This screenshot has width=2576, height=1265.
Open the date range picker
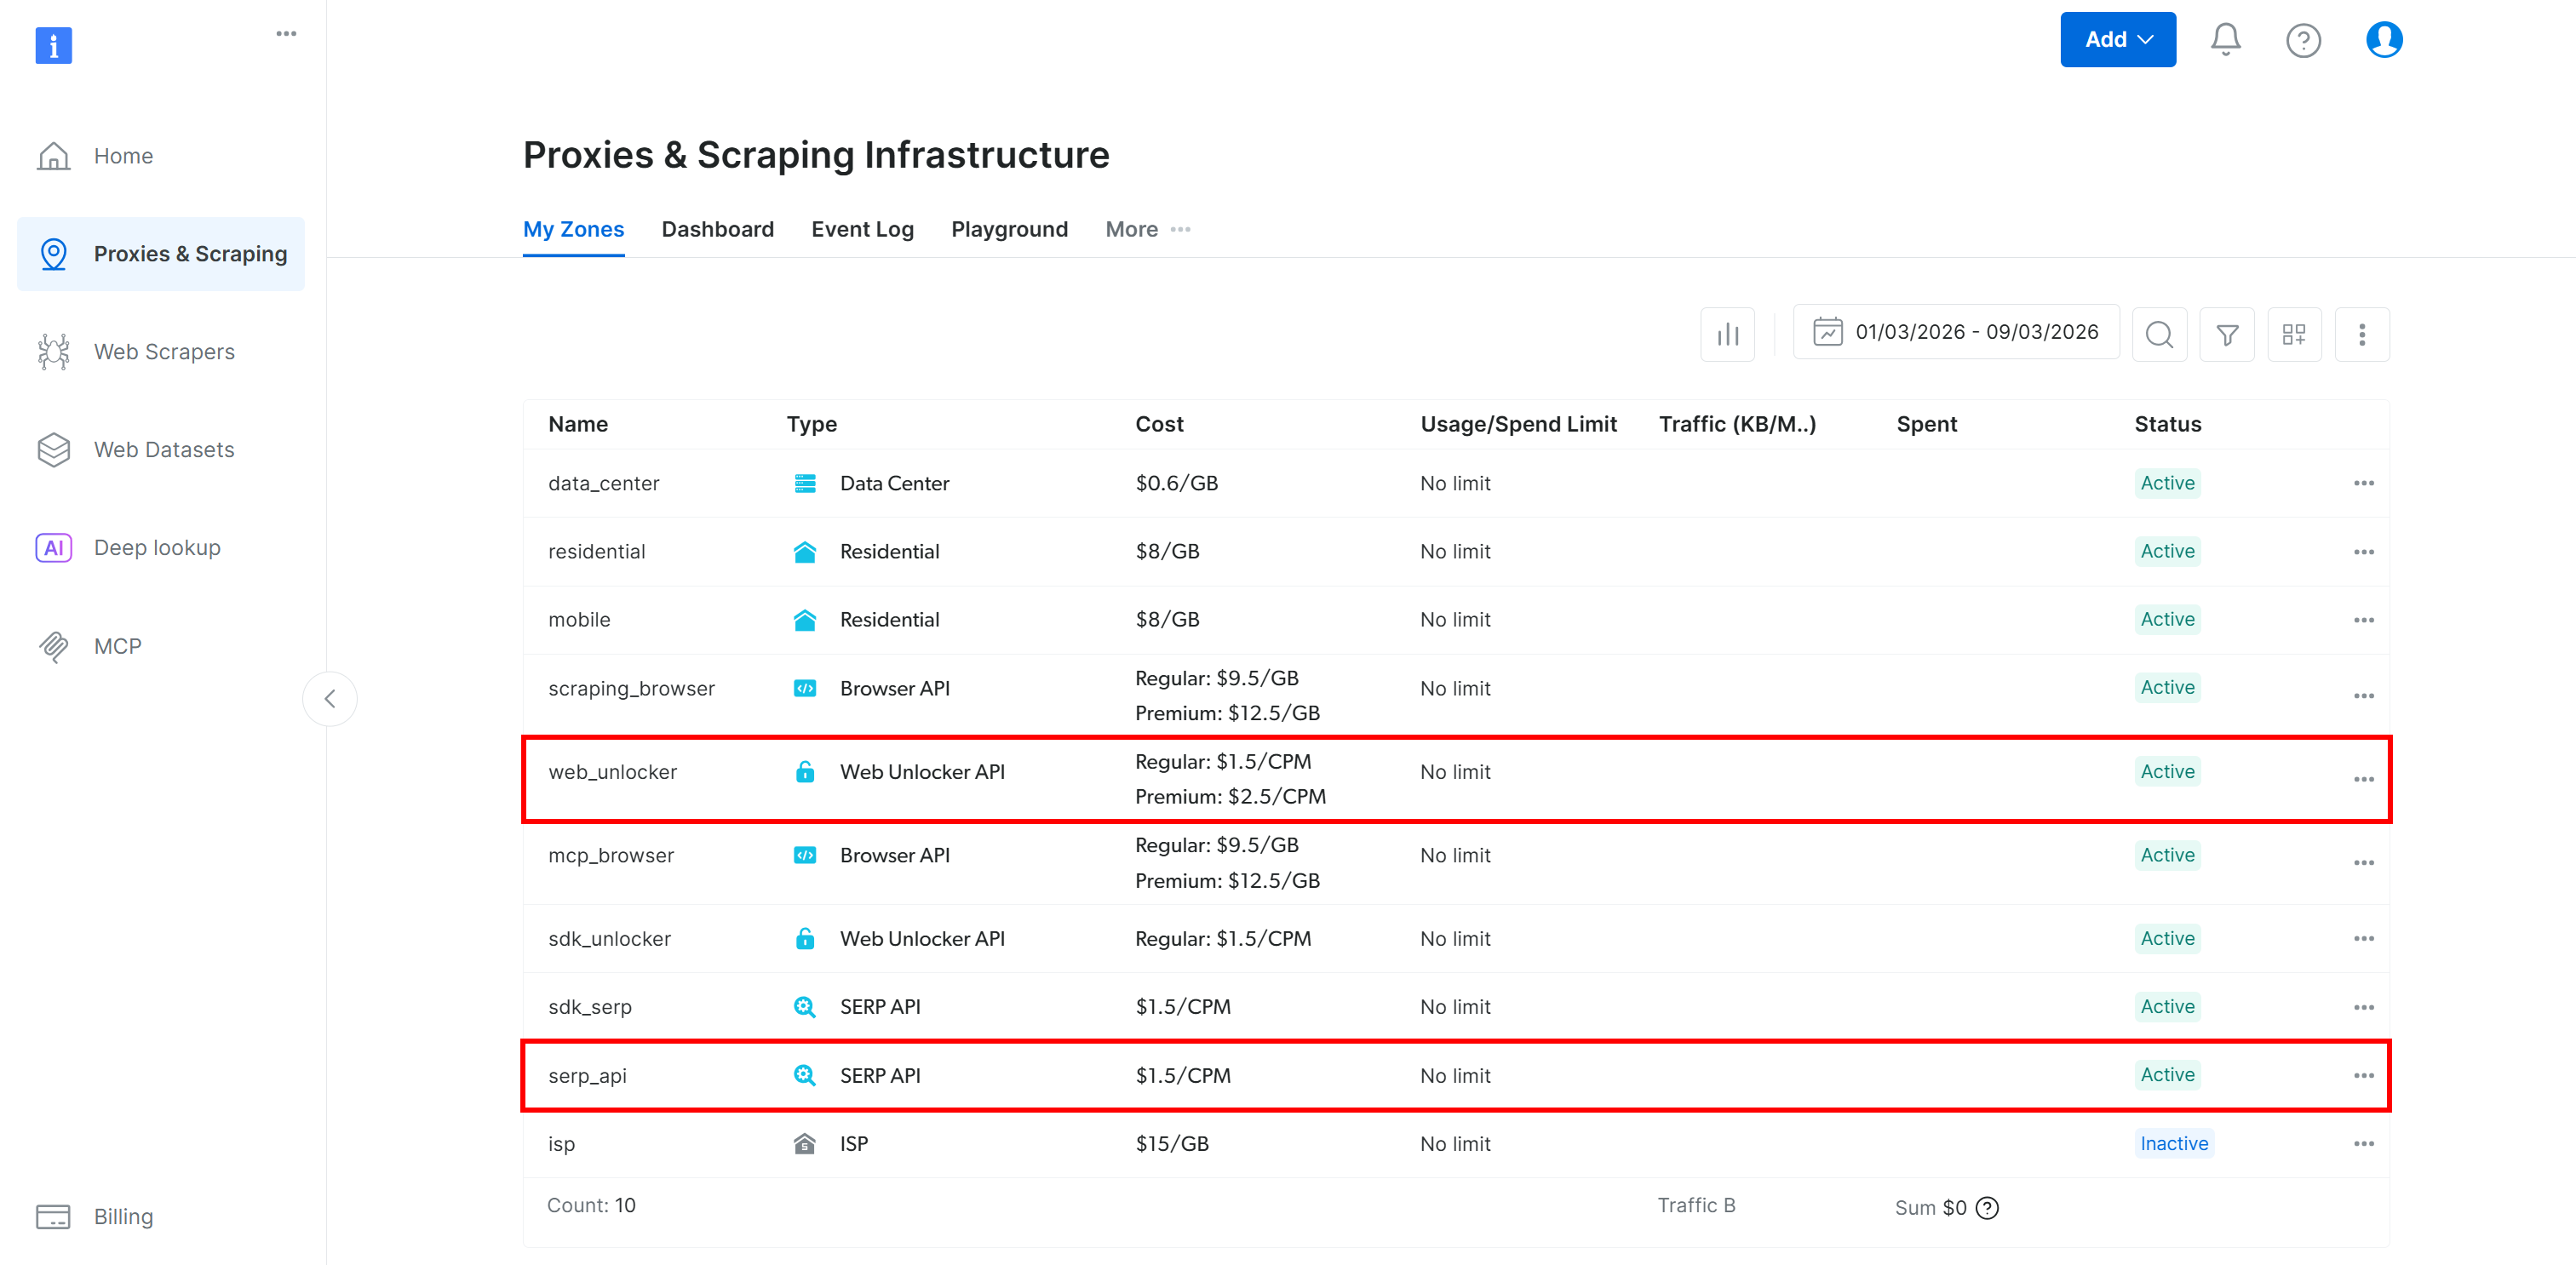coord(1955,332)
